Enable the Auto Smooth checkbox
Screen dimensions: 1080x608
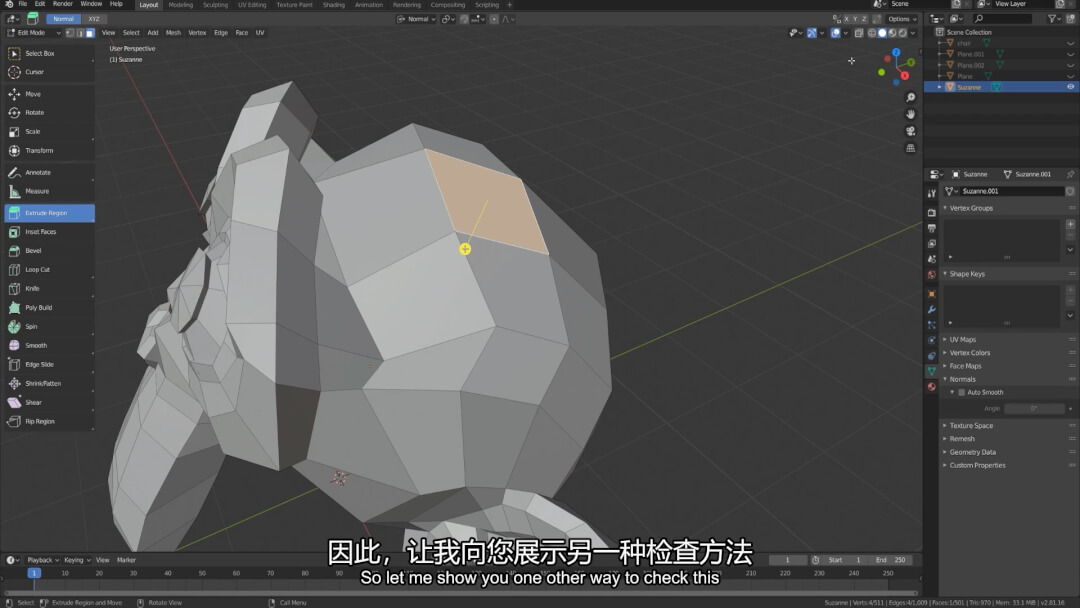[x=962, y=392]
